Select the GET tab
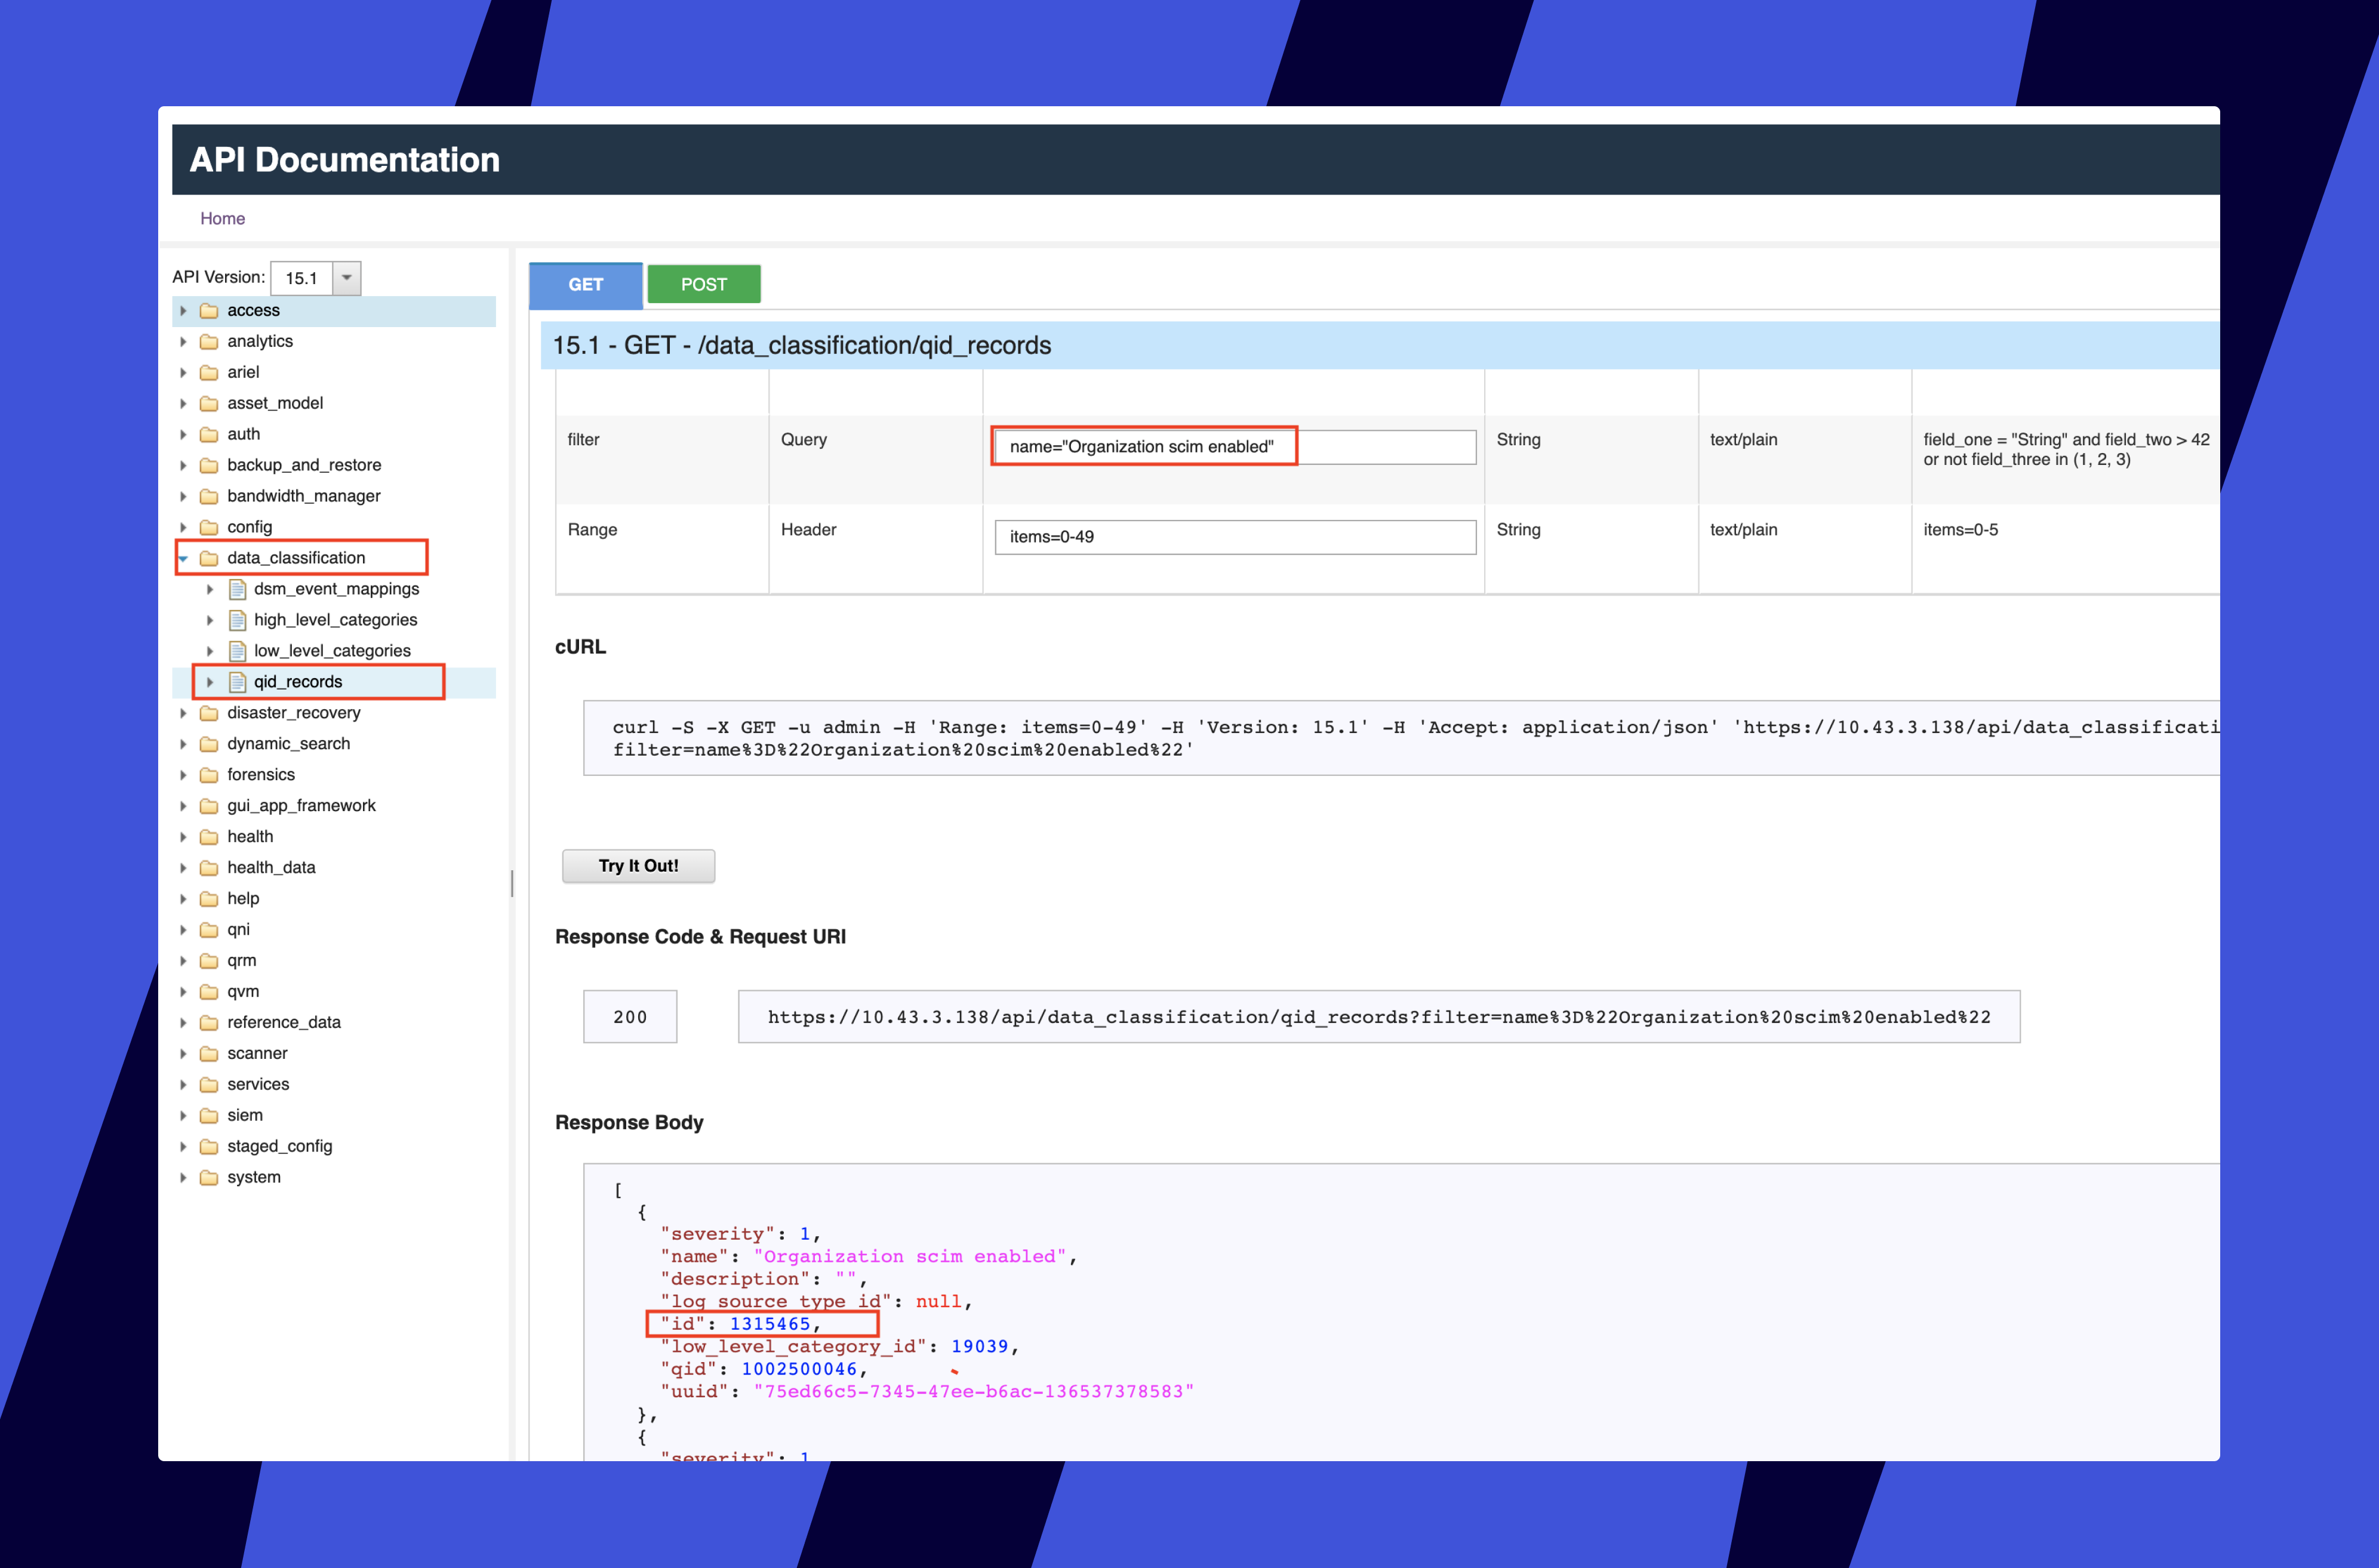The image size is (2379, 1568). click(585, 284)
